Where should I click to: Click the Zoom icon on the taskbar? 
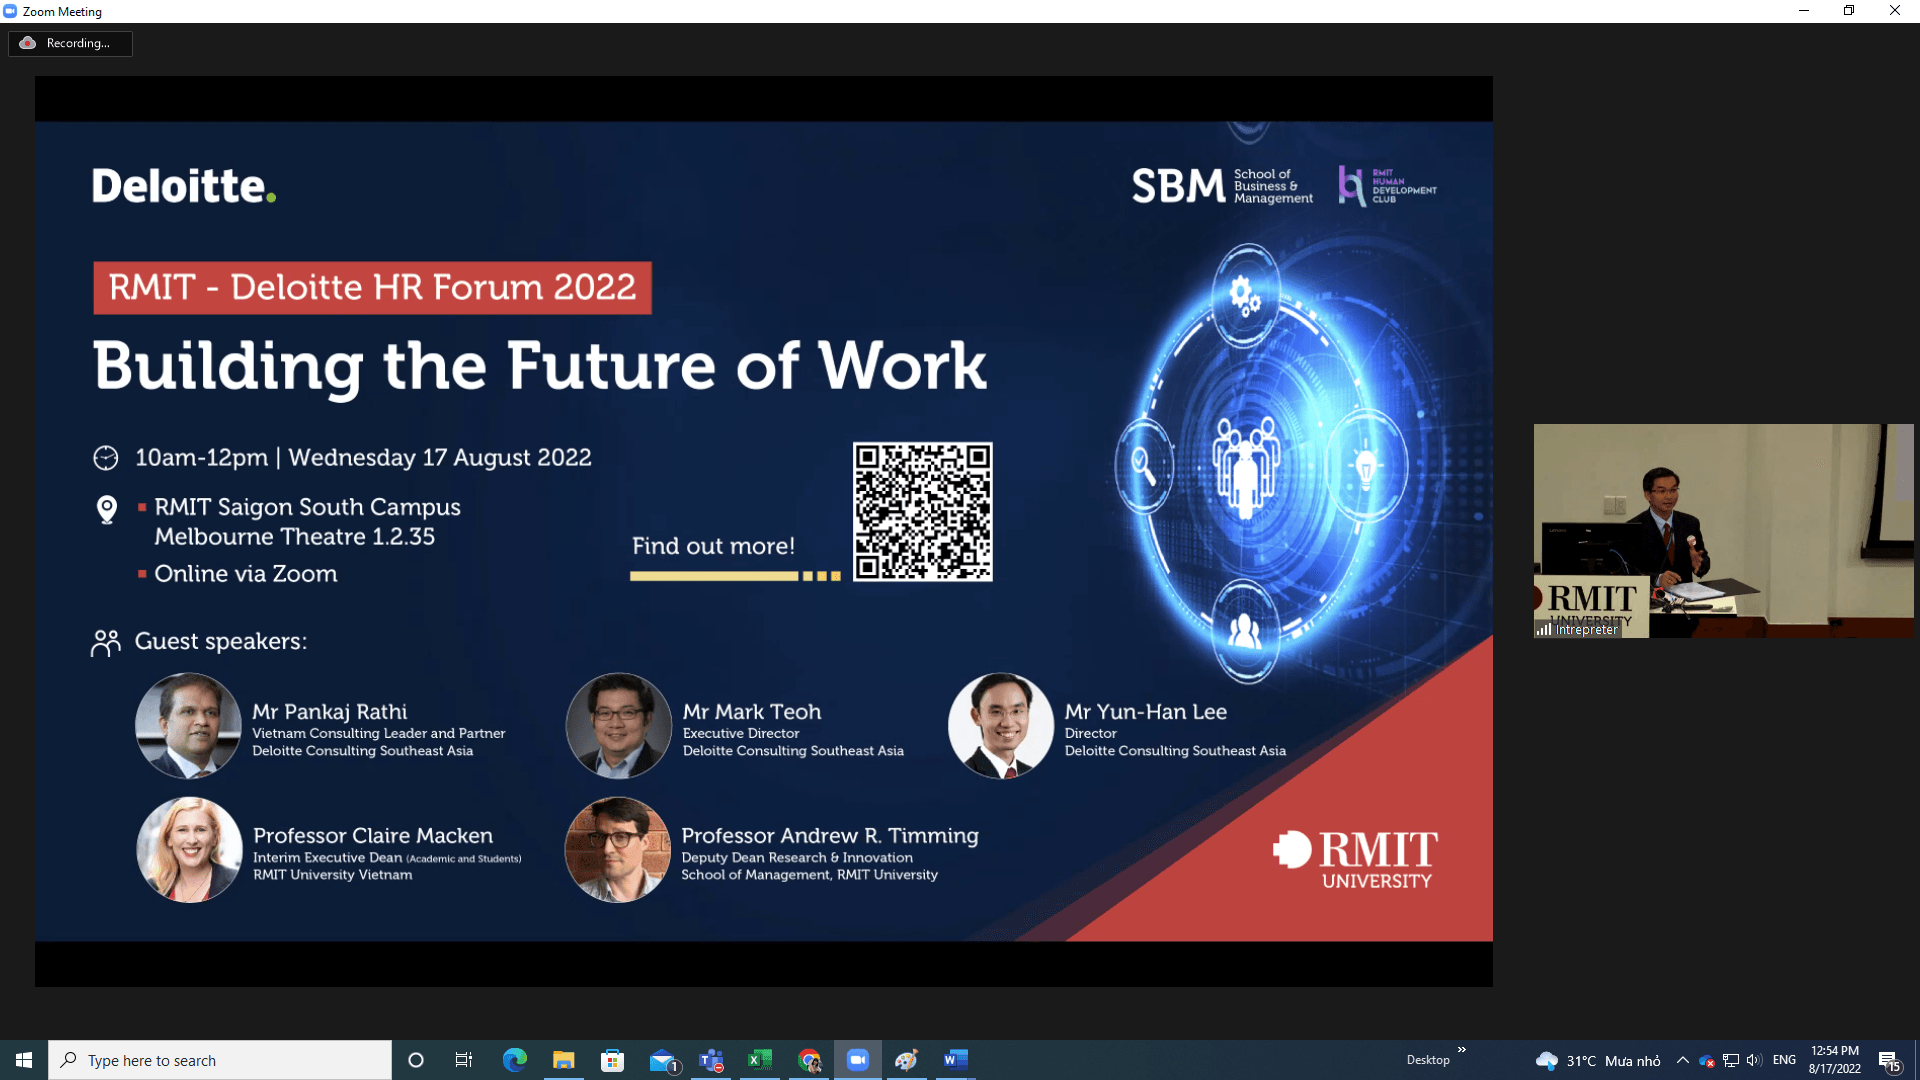click(858, 1060)
